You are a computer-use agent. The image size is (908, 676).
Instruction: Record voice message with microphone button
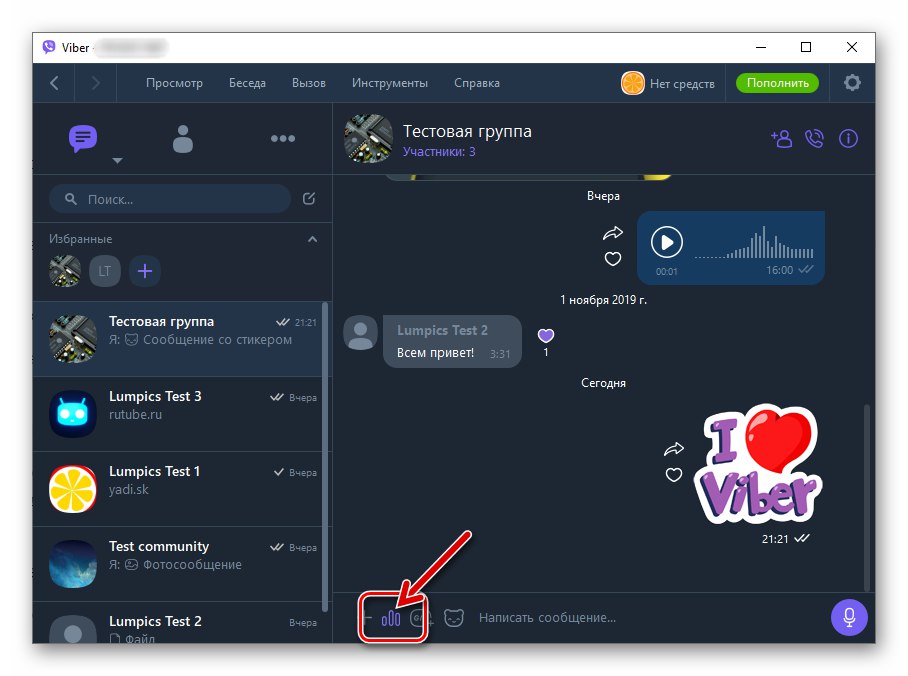(849, 617)
